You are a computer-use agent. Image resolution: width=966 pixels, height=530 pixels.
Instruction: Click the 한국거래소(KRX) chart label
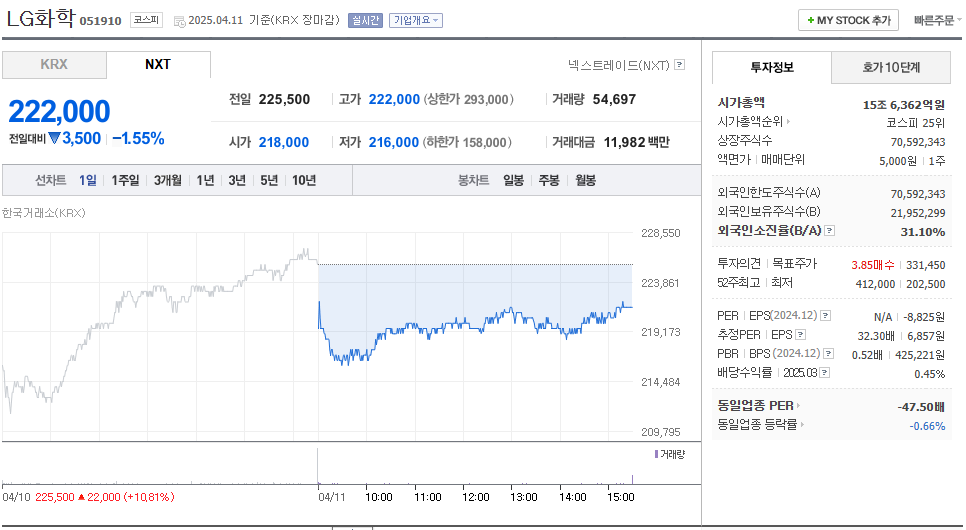tap(44, 213)
